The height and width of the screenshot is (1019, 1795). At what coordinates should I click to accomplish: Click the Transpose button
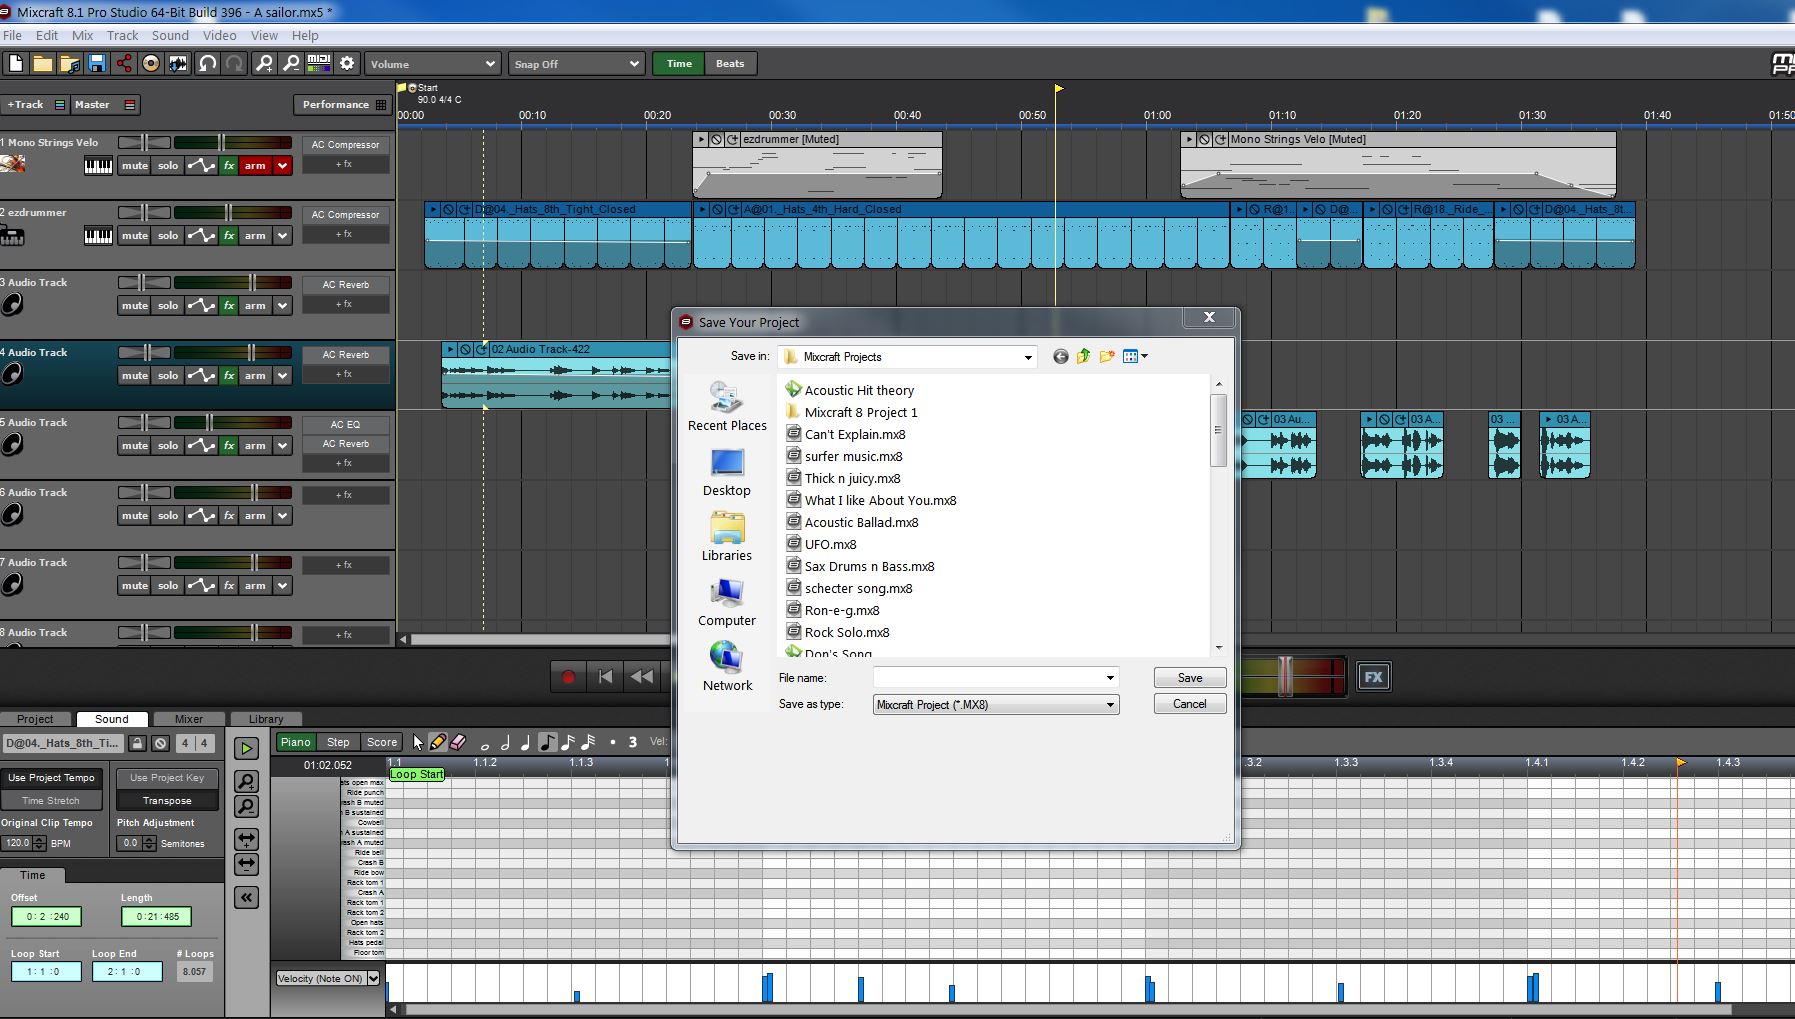167,801
